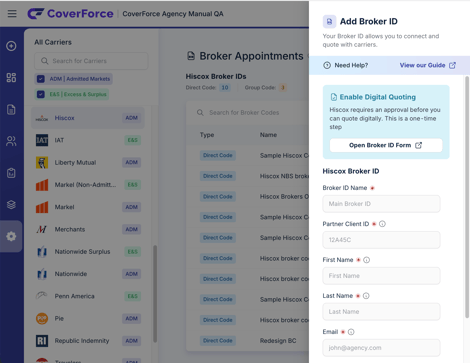This screenshot has width=470, height=363.
Task: Click the carriers list scrollbar
Action: pyautogui.click(x=155, y=294)
